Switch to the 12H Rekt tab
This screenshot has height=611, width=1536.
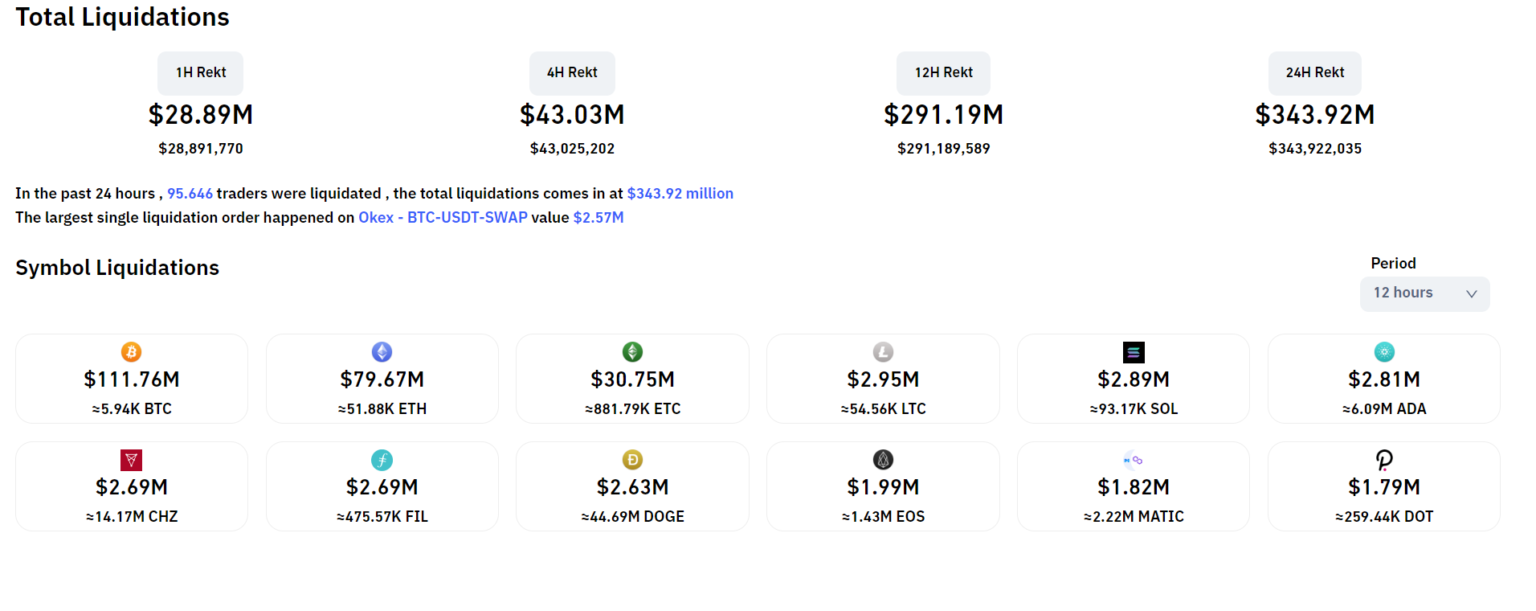click(x=943, y=73)
